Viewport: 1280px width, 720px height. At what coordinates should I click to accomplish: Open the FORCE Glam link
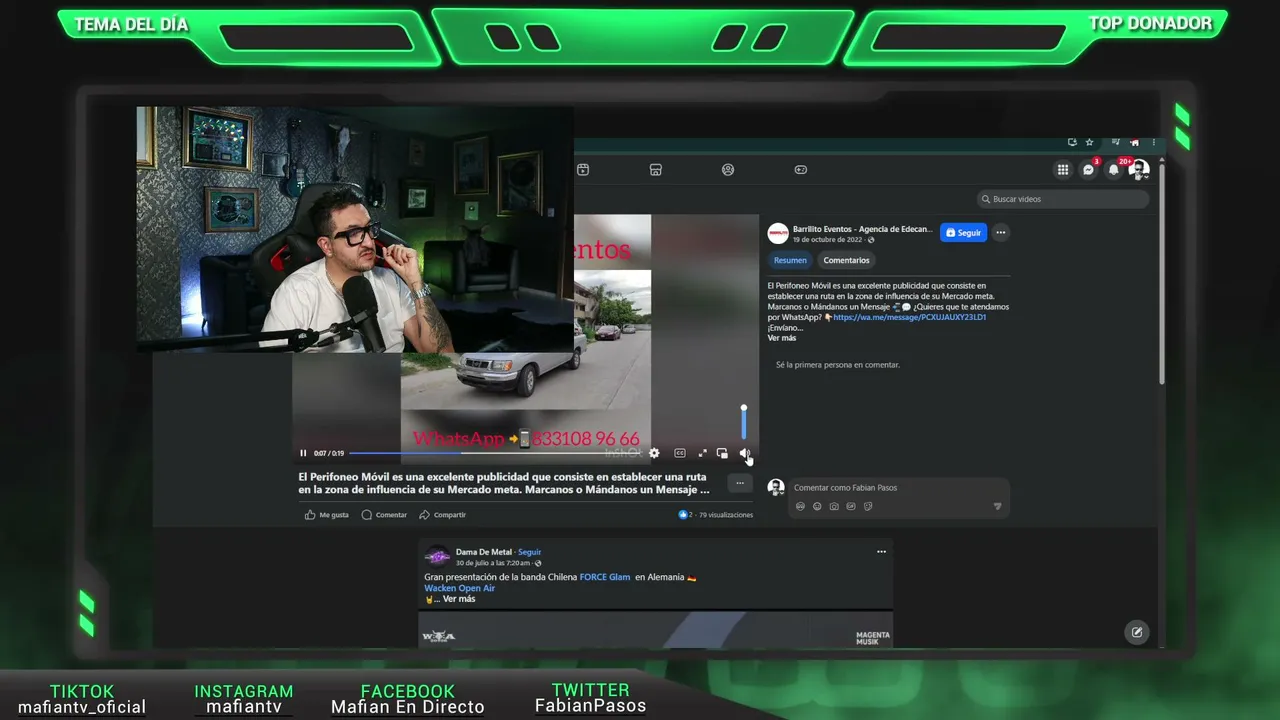[x=605, y=577]
